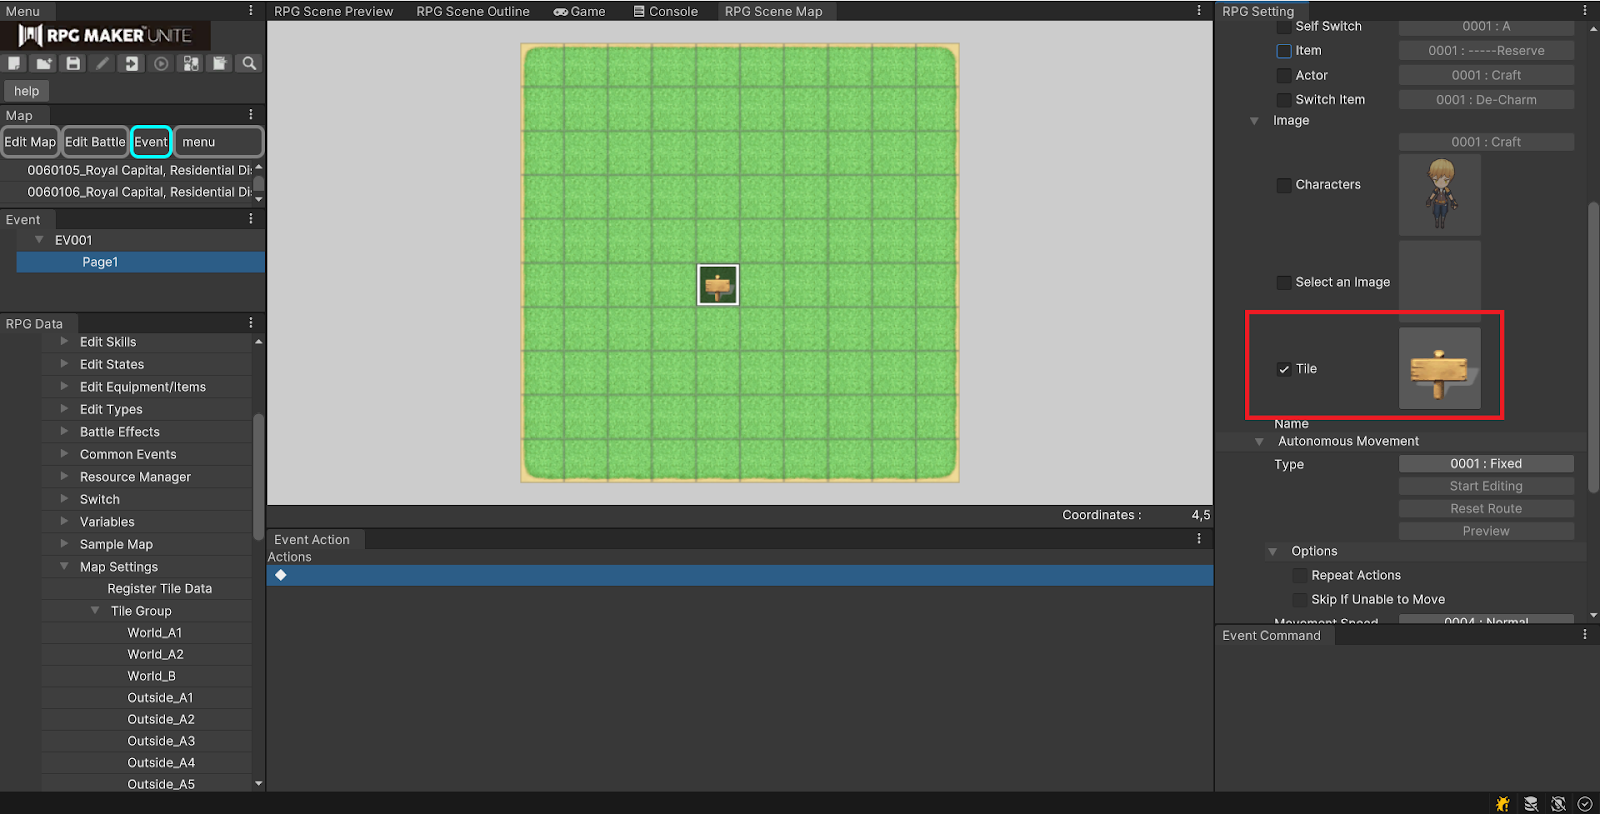
Task: Open the RPG Setting panel's three-dot options
Action: (x=1585, y=10)
